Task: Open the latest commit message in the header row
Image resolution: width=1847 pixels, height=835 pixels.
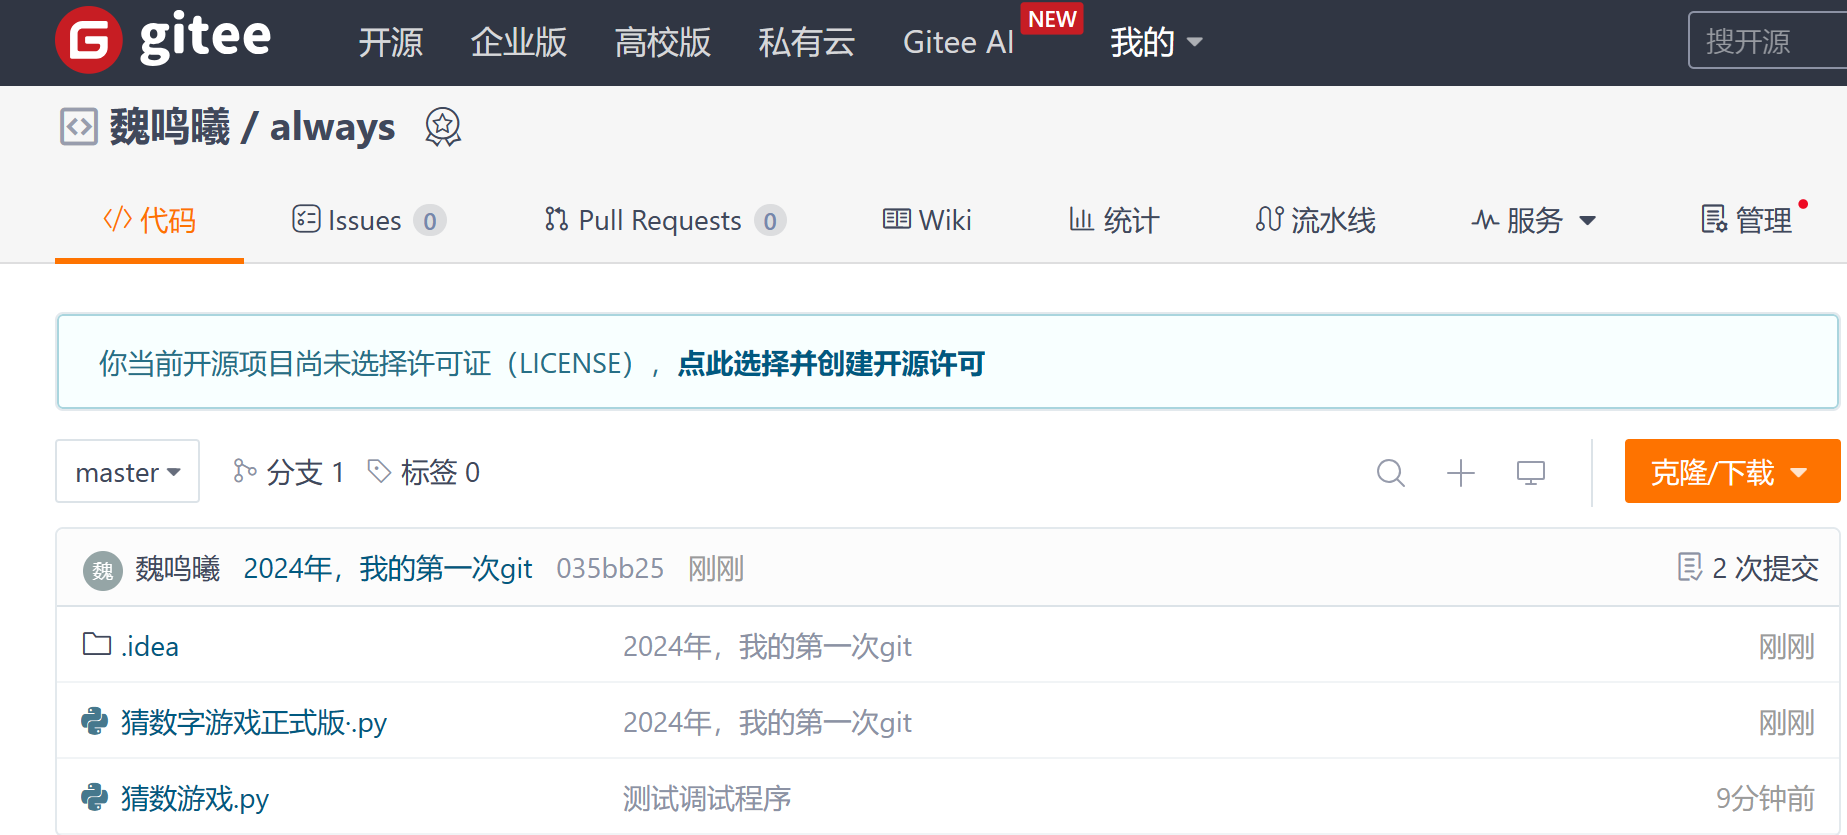Action: point(388,568)
